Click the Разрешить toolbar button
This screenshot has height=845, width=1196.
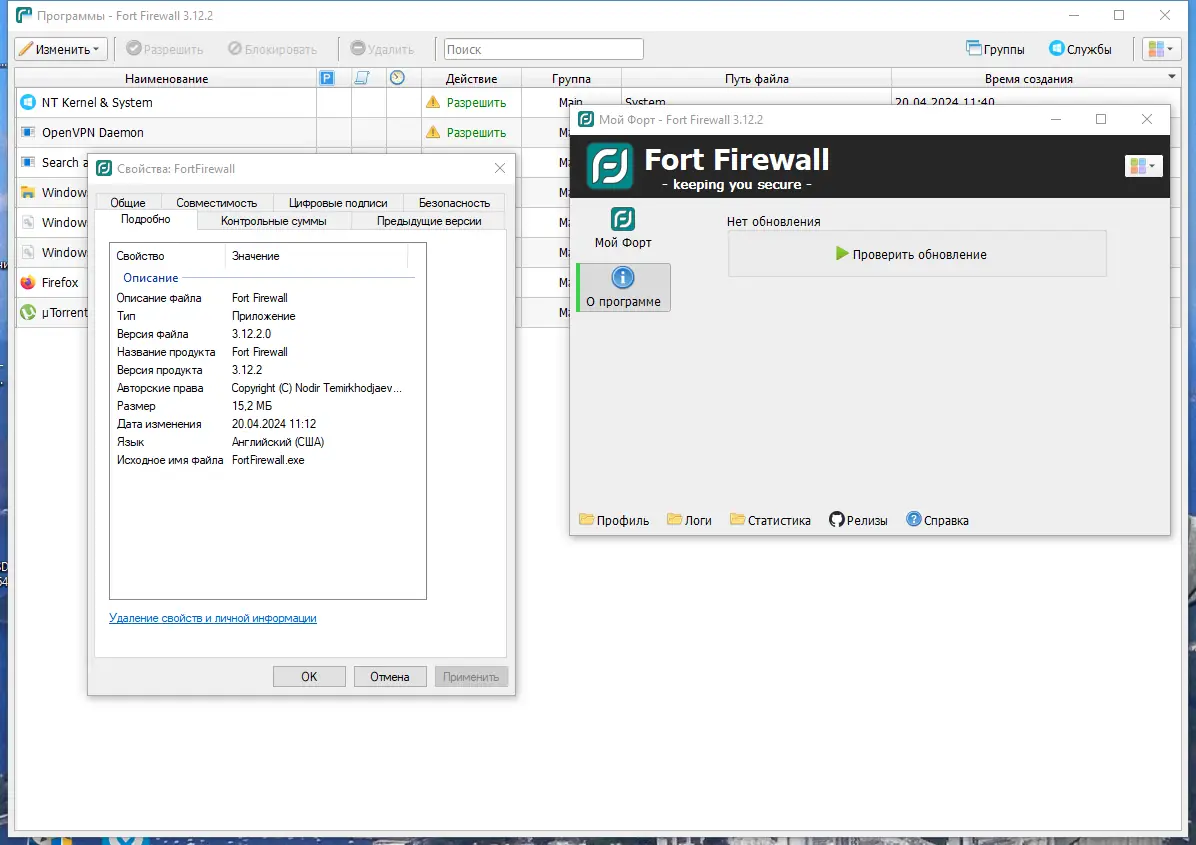(x=165, y=50)
